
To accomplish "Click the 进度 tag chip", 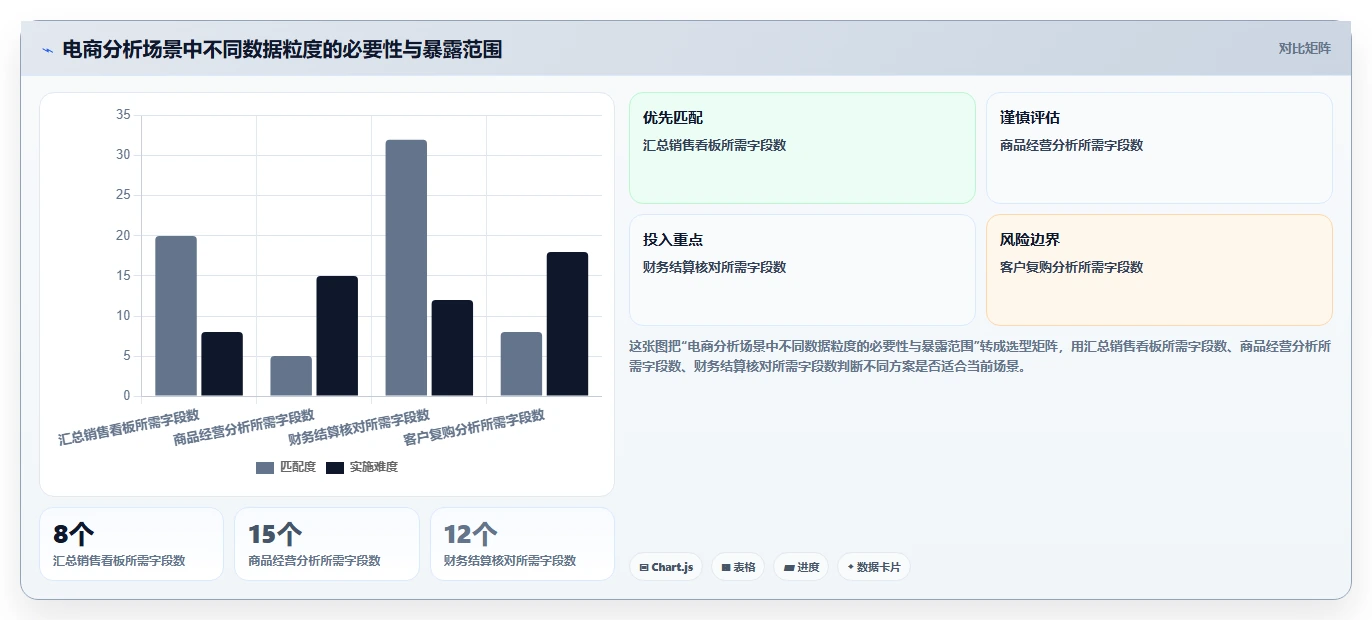I will 801,567.
